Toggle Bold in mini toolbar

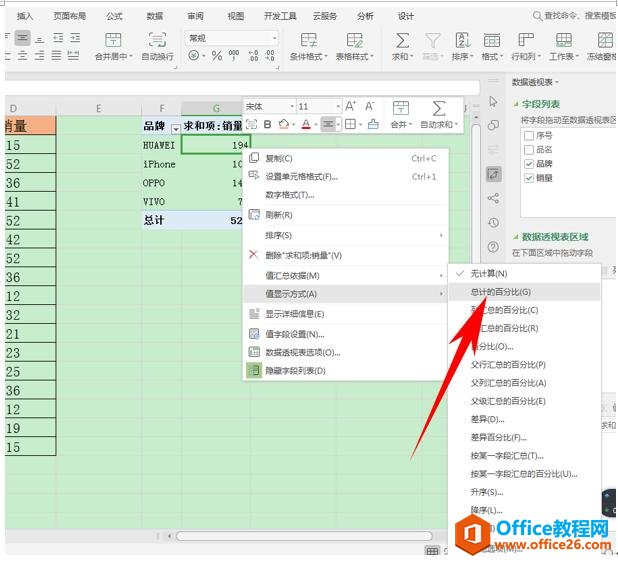pyautogui.click(x=267, y=125)
